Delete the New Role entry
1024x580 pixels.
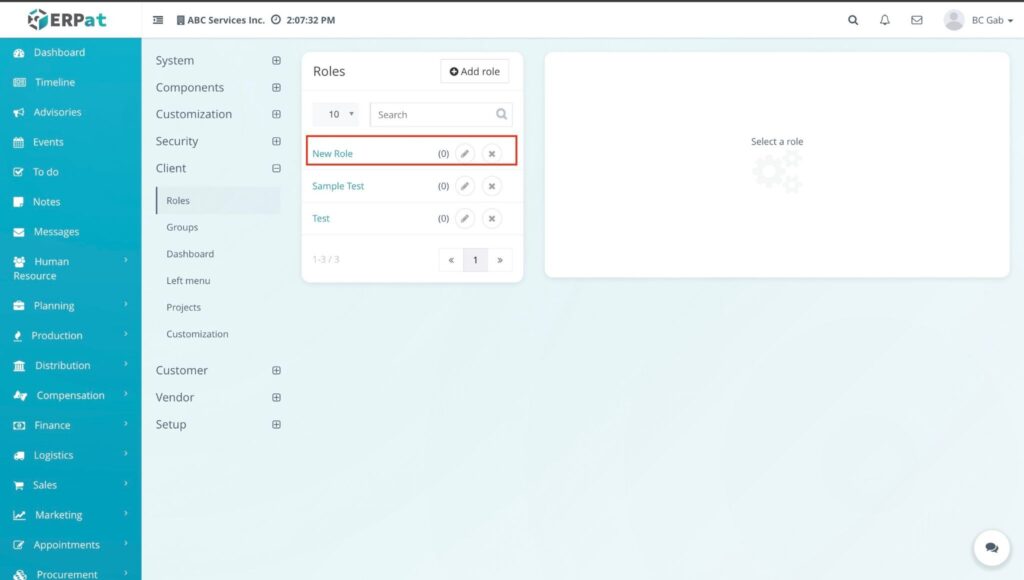point(491,154)
